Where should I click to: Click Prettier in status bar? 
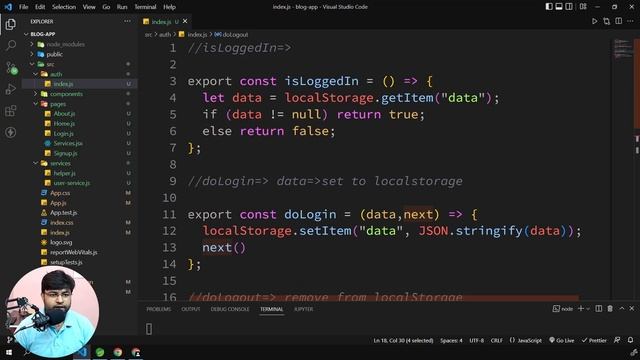tap(594, 340)
